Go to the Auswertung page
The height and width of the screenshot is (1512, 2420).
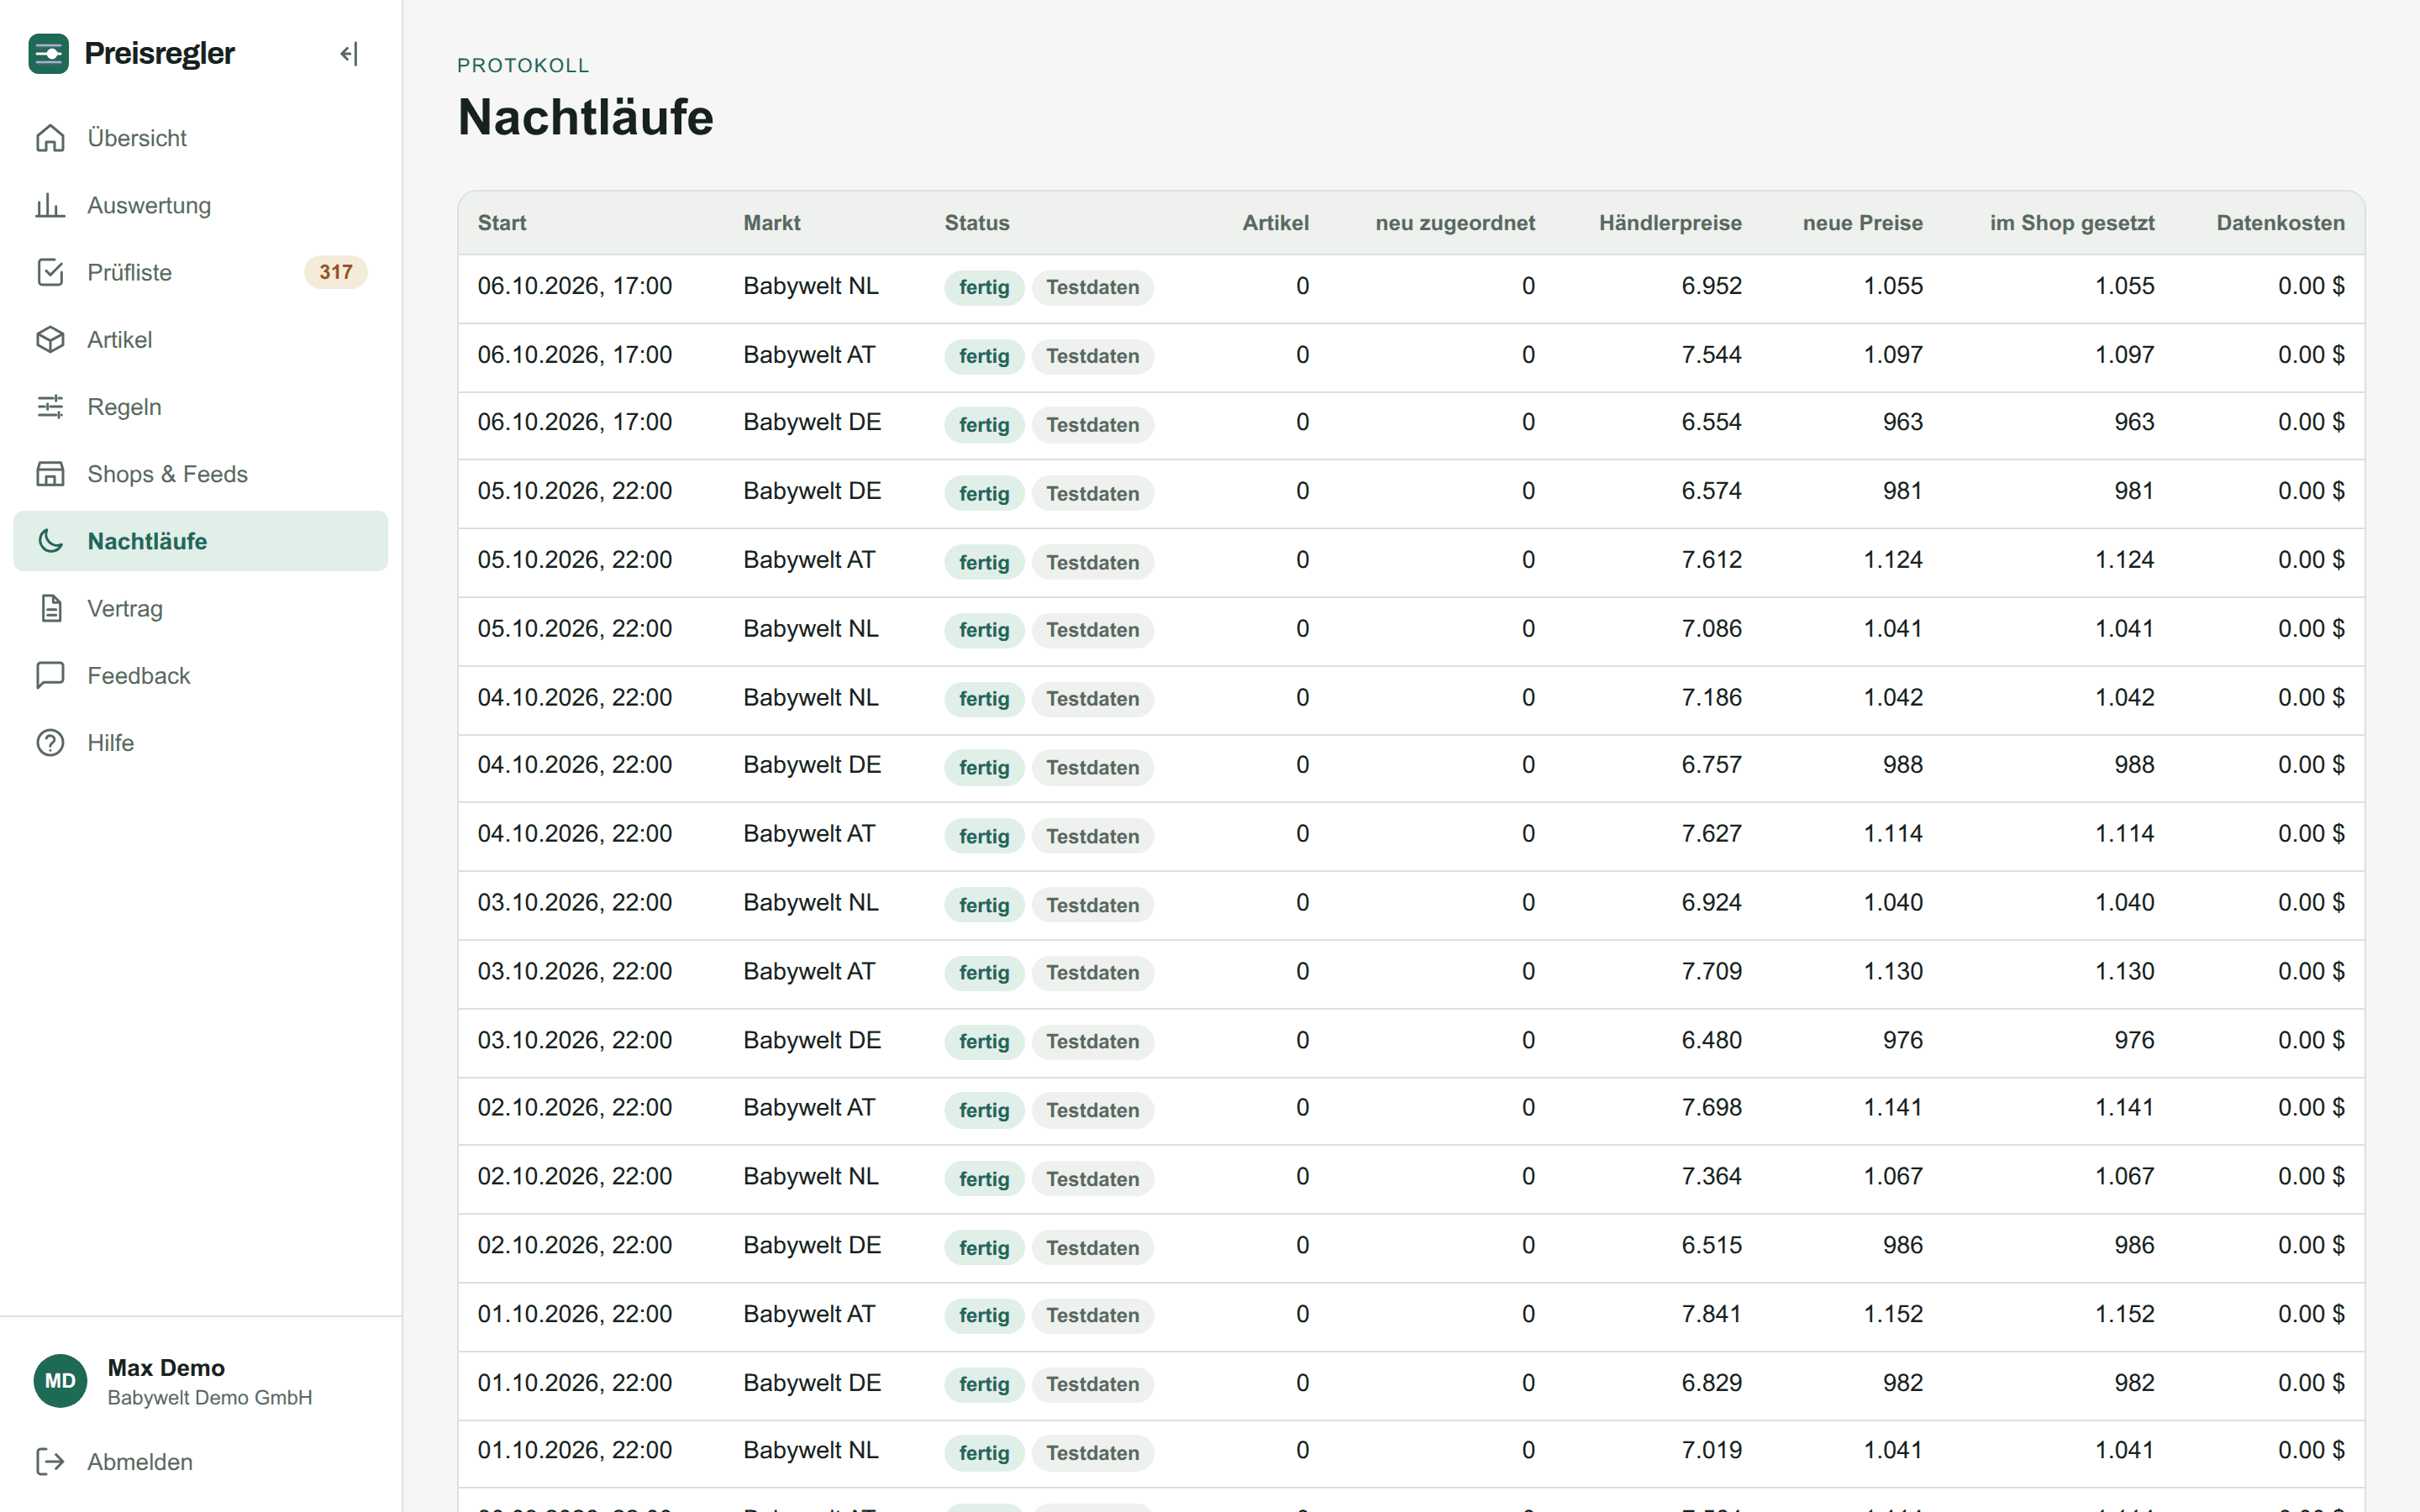[x=200, y=205]
